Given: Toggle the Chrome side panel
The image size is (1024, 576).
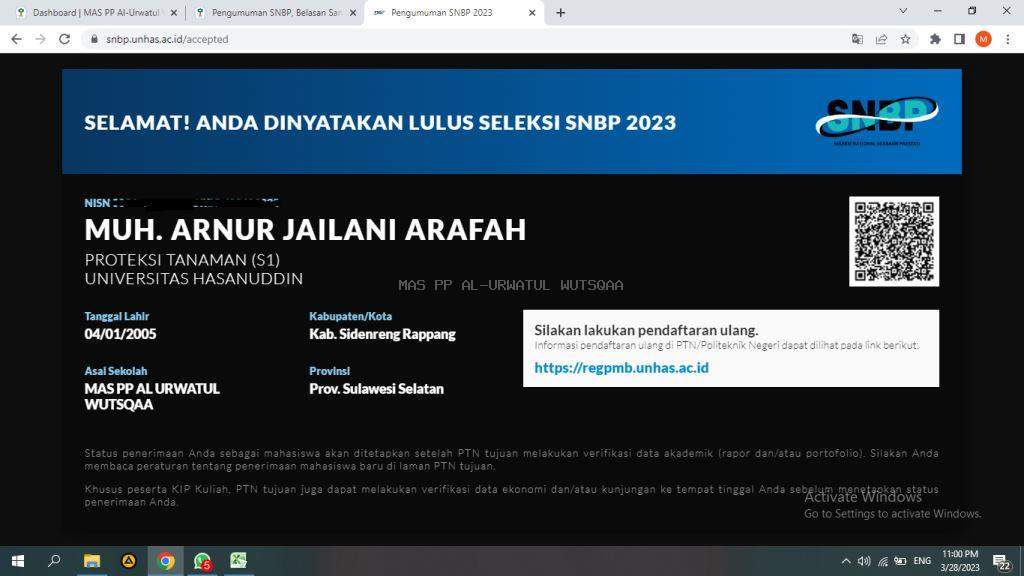Looking at the screenshot, I should coord(959,39).
